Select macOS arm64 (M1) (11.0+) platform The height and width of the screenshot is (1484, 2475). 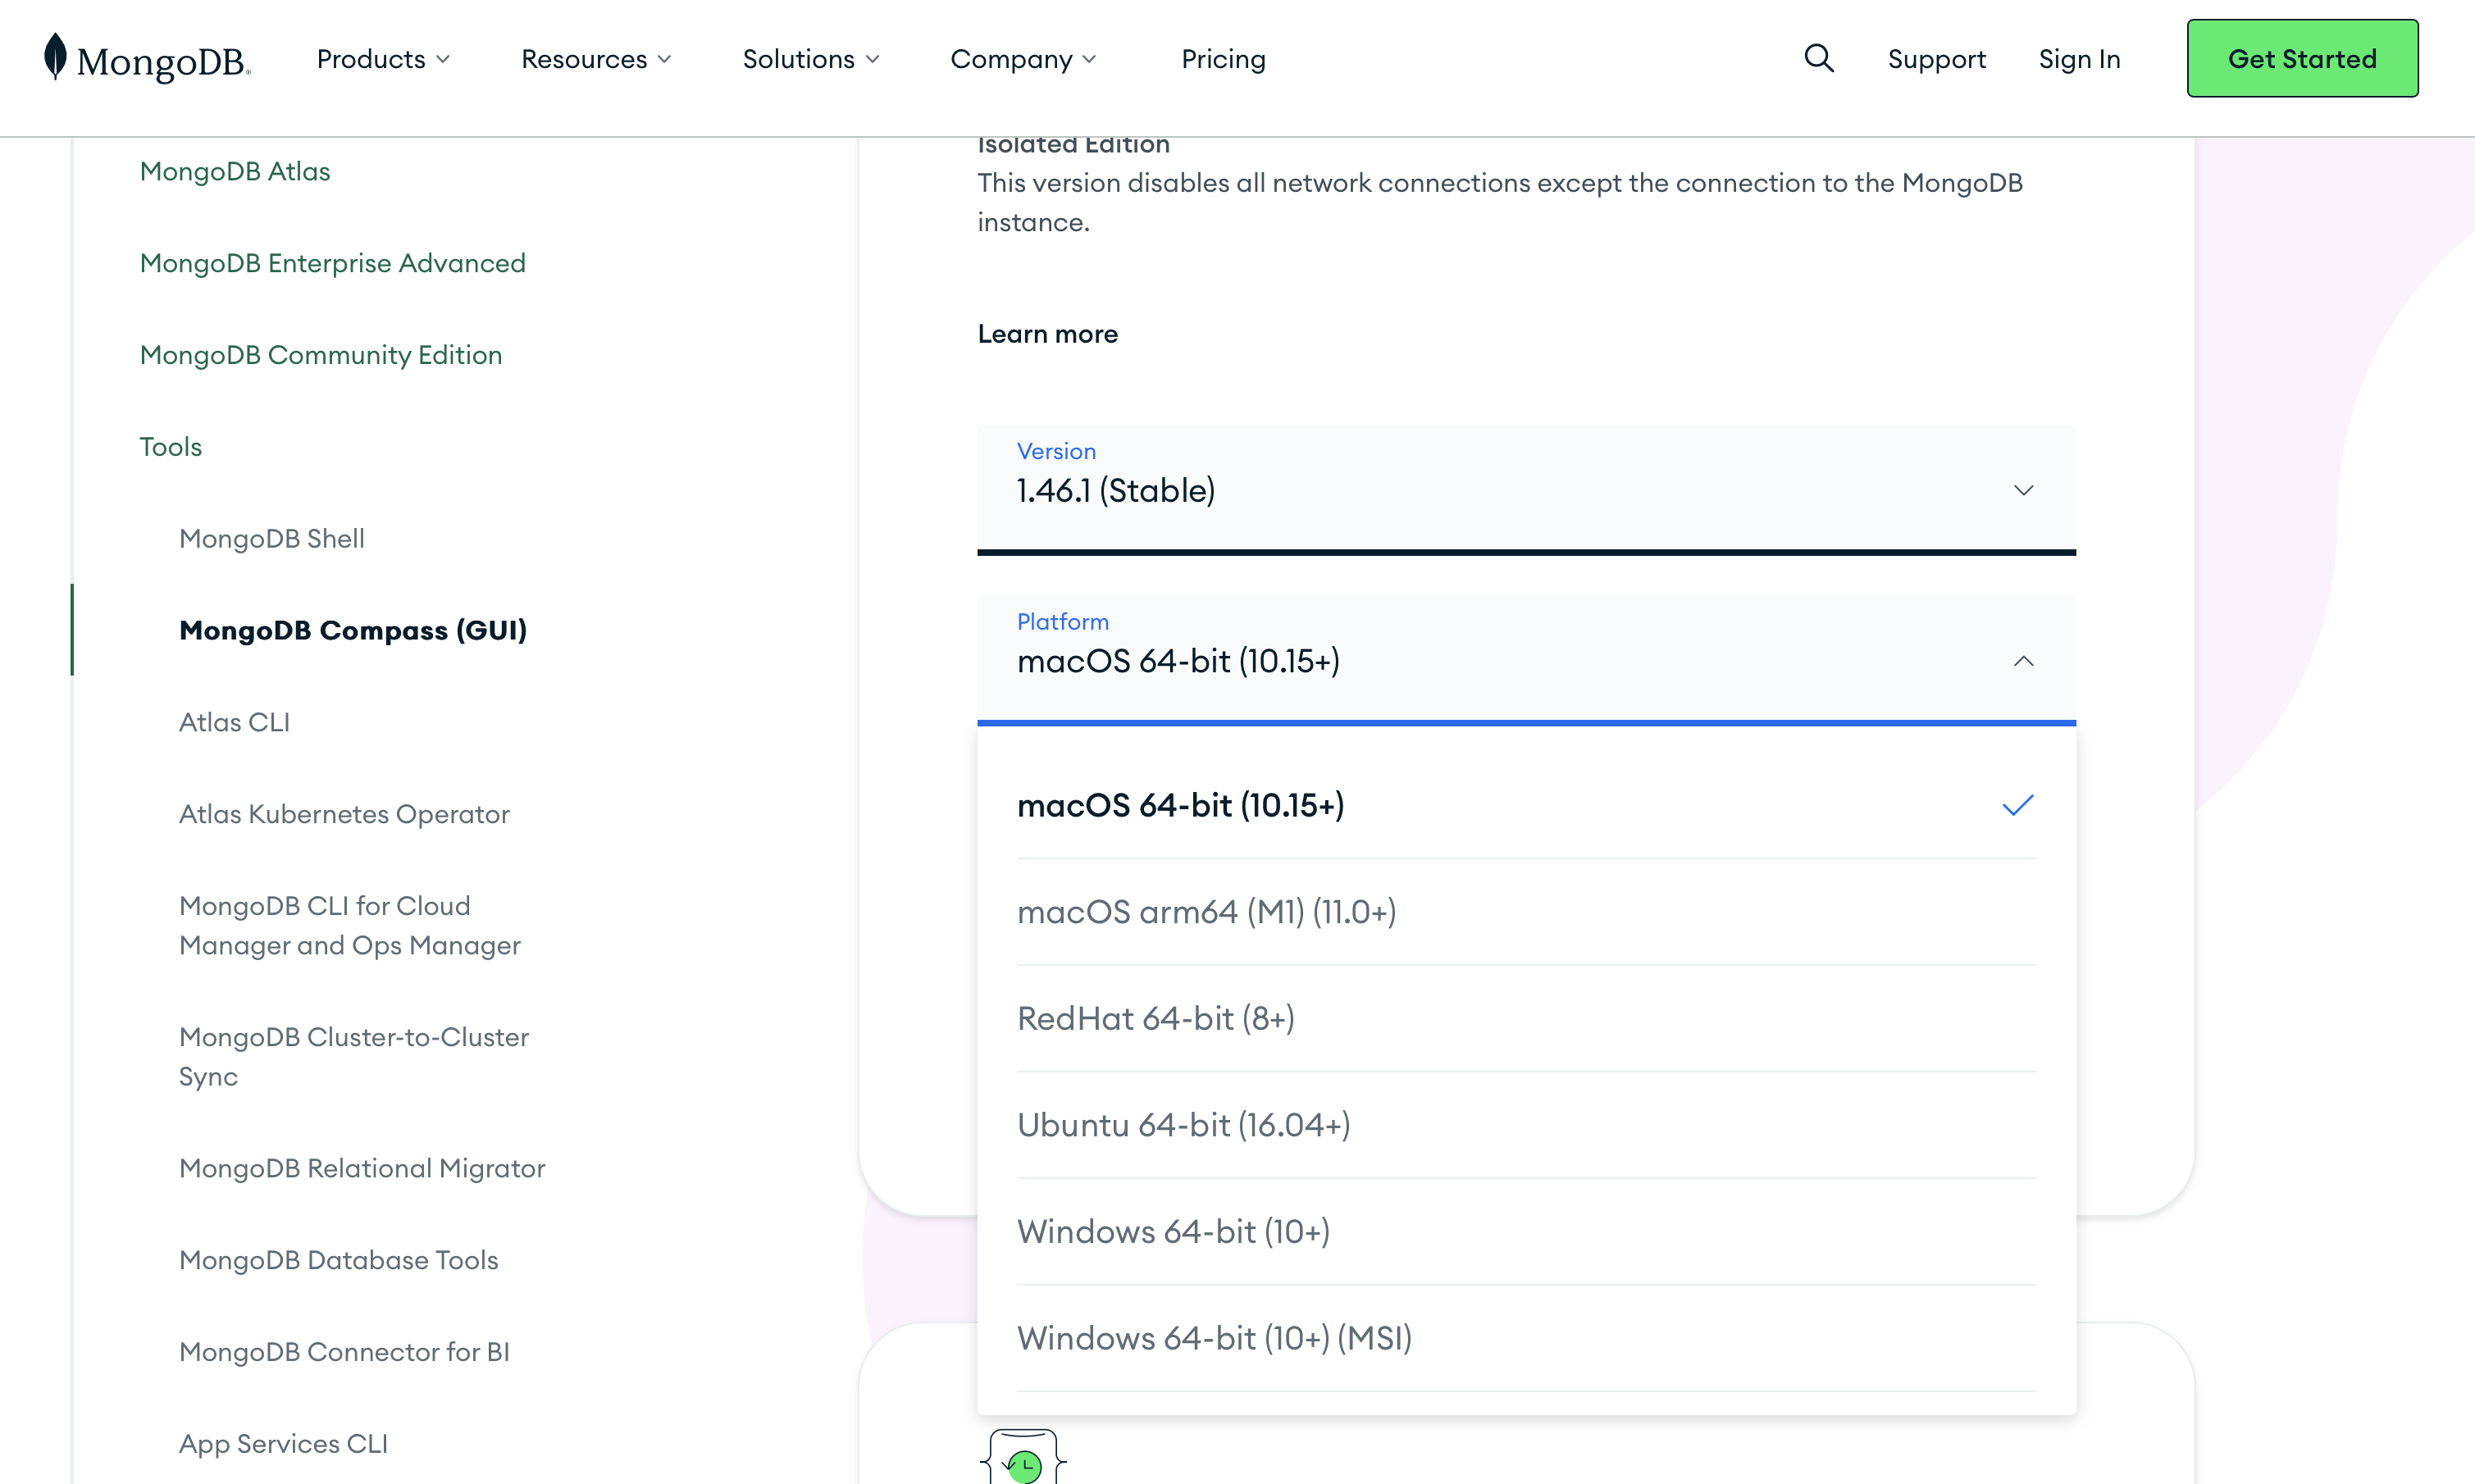(1207, 911)
